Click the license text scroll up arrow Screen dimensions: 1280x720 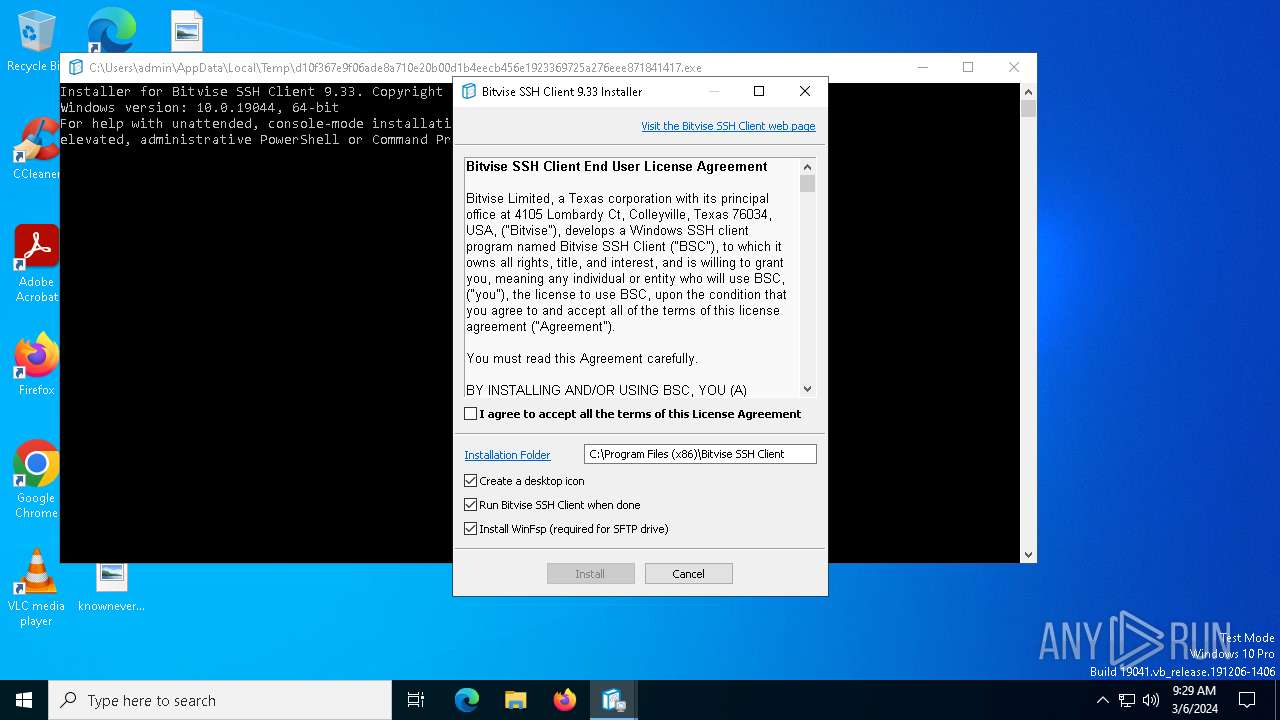[807, 167]
